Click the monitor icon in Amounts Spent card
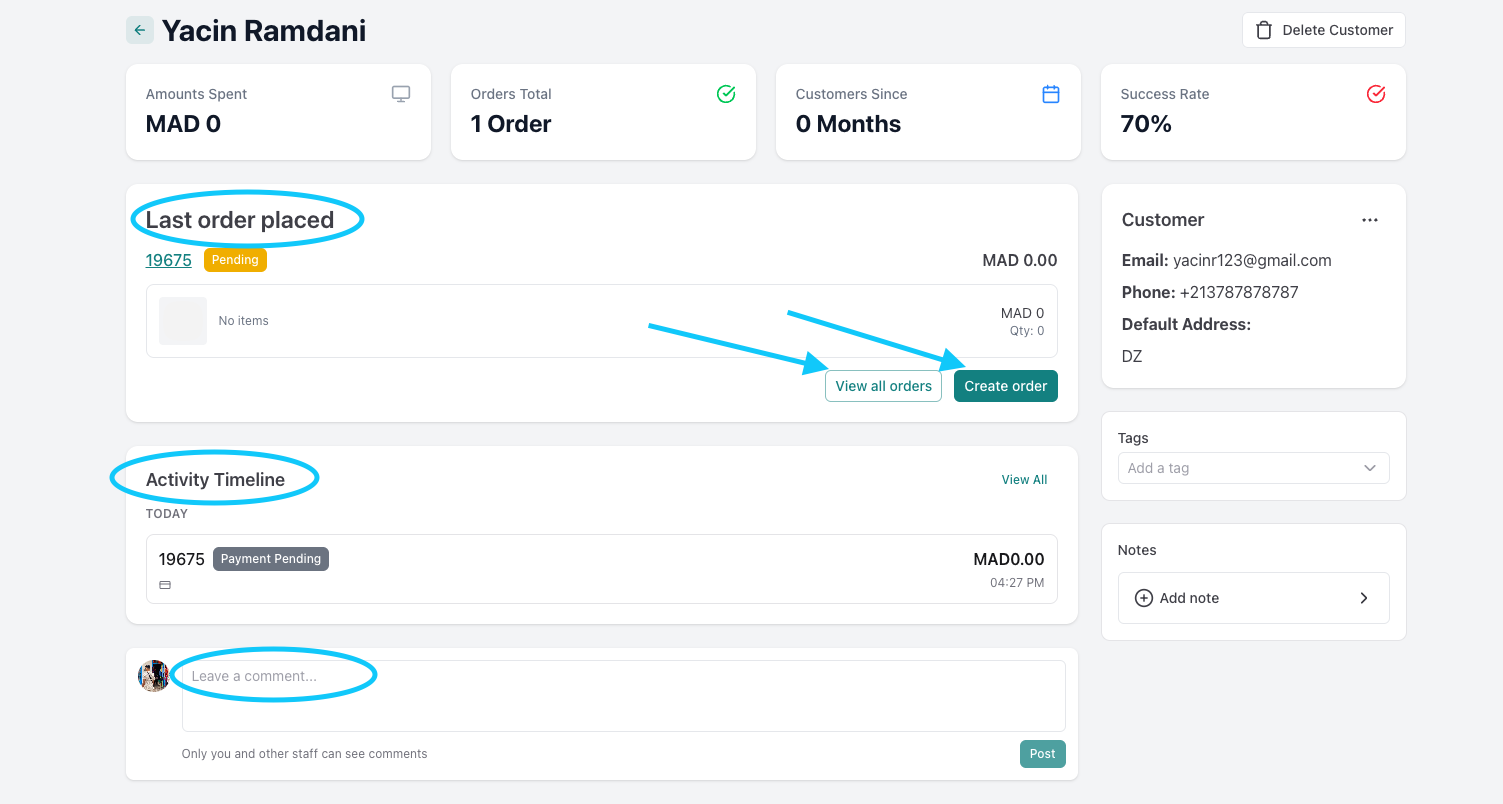The width and height of the screenshot is (1503, 804). tap(401, 94)
